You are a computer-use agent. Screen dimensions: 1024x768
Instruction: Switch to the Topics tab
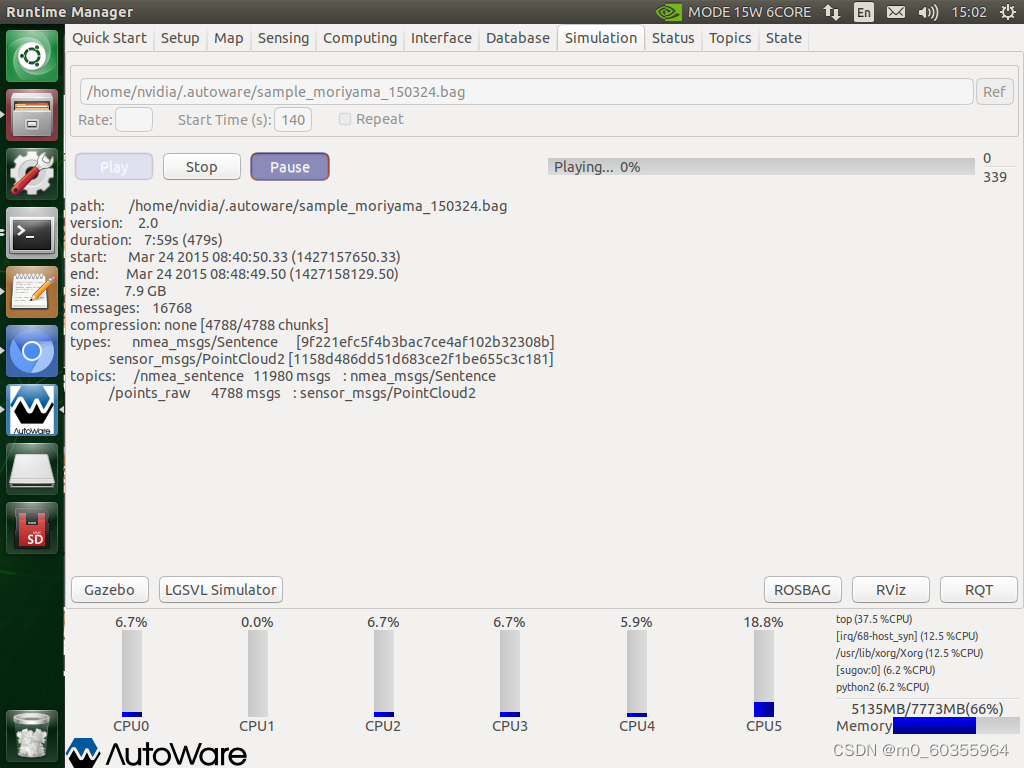(730, 38)
